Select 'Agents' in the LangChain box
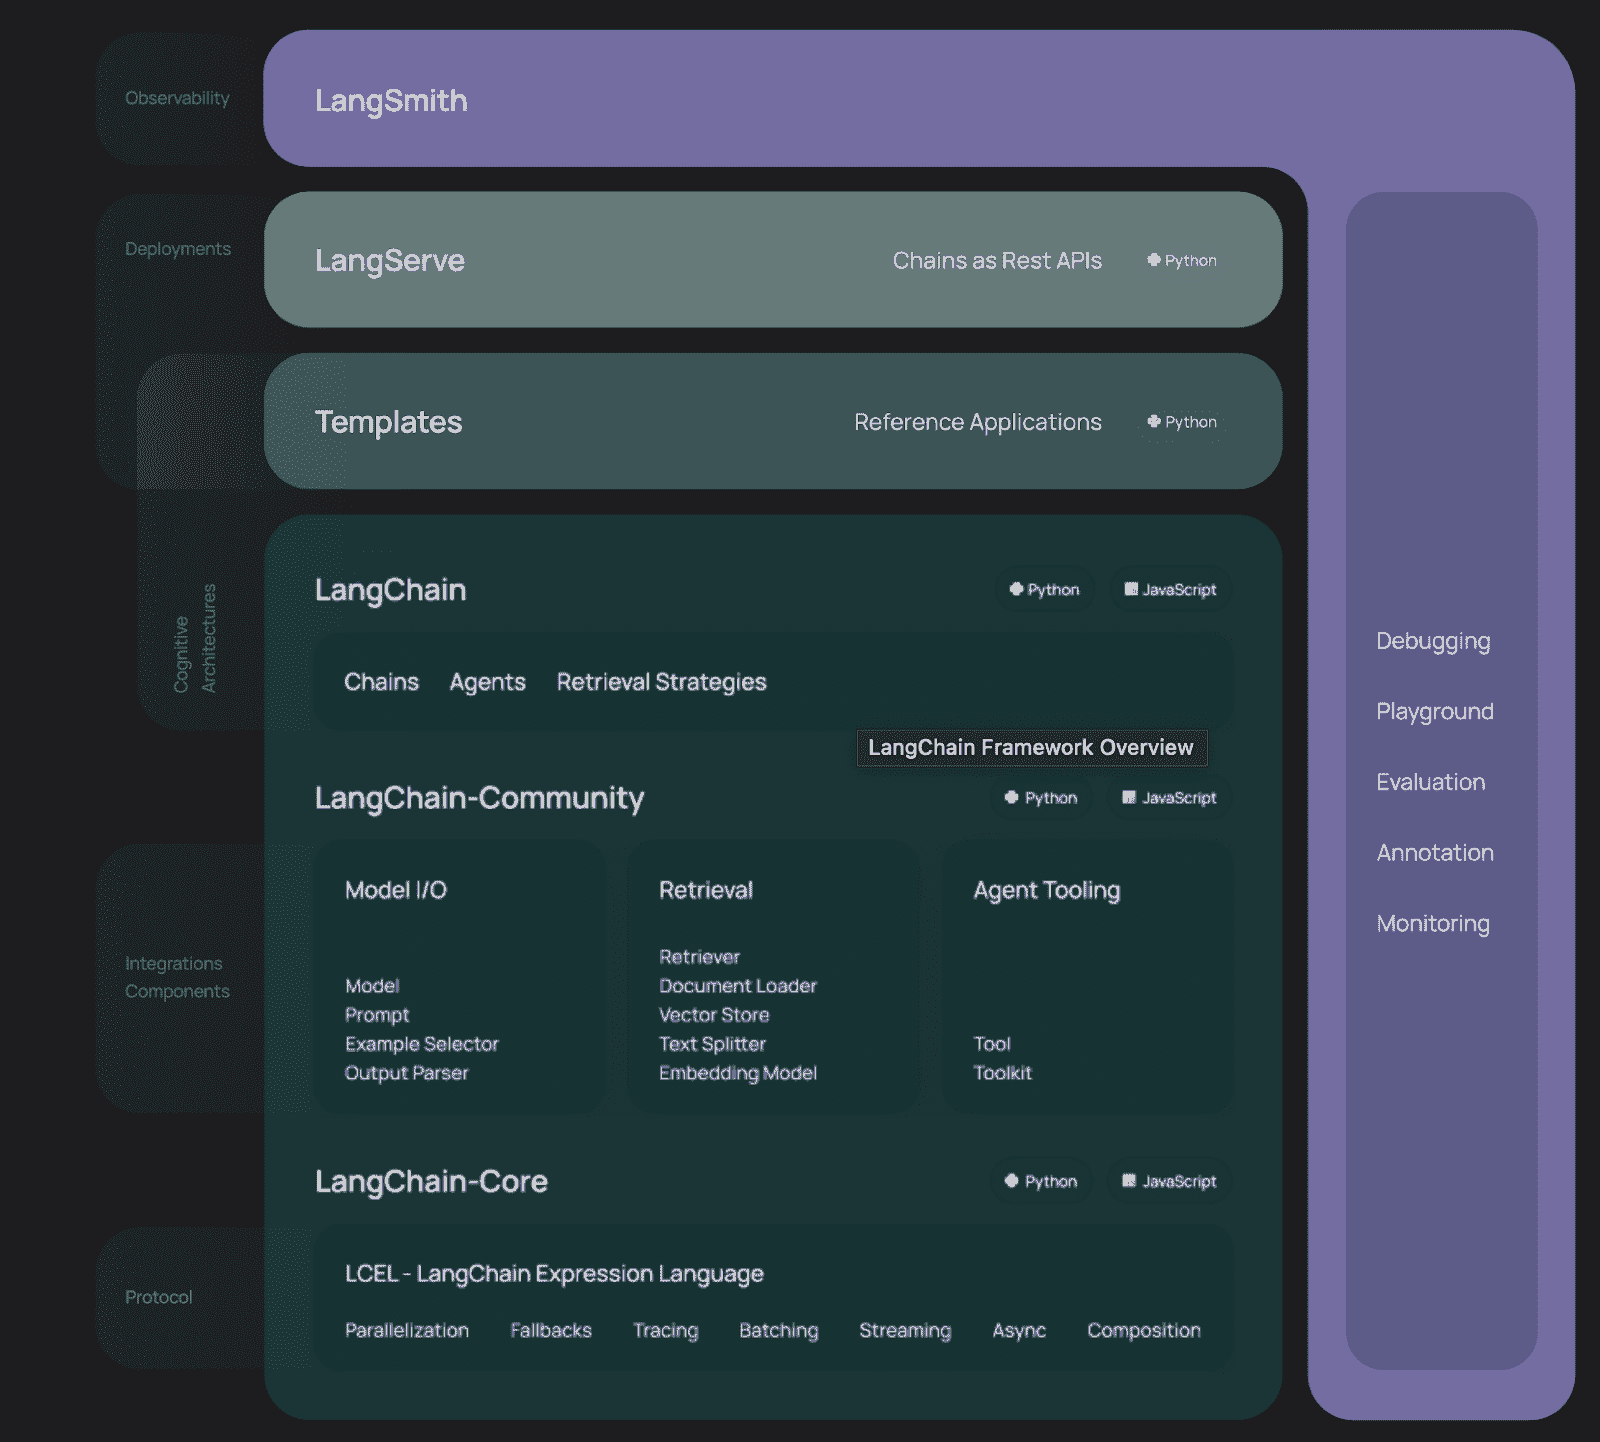 [x=488, y=682]
